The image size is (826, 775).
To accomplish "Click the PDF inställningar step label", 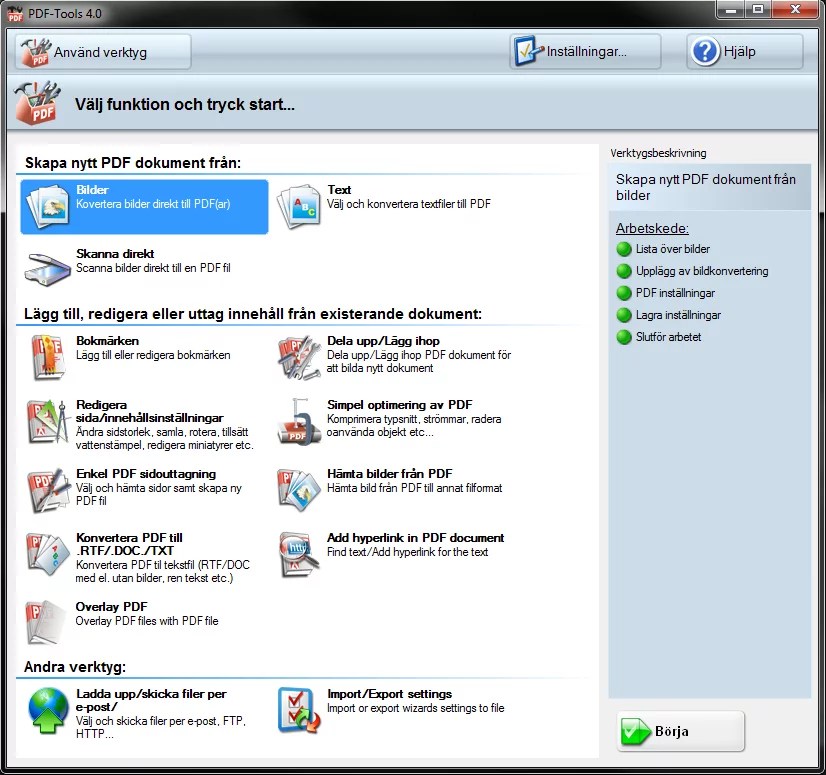I will coord(675,293).
